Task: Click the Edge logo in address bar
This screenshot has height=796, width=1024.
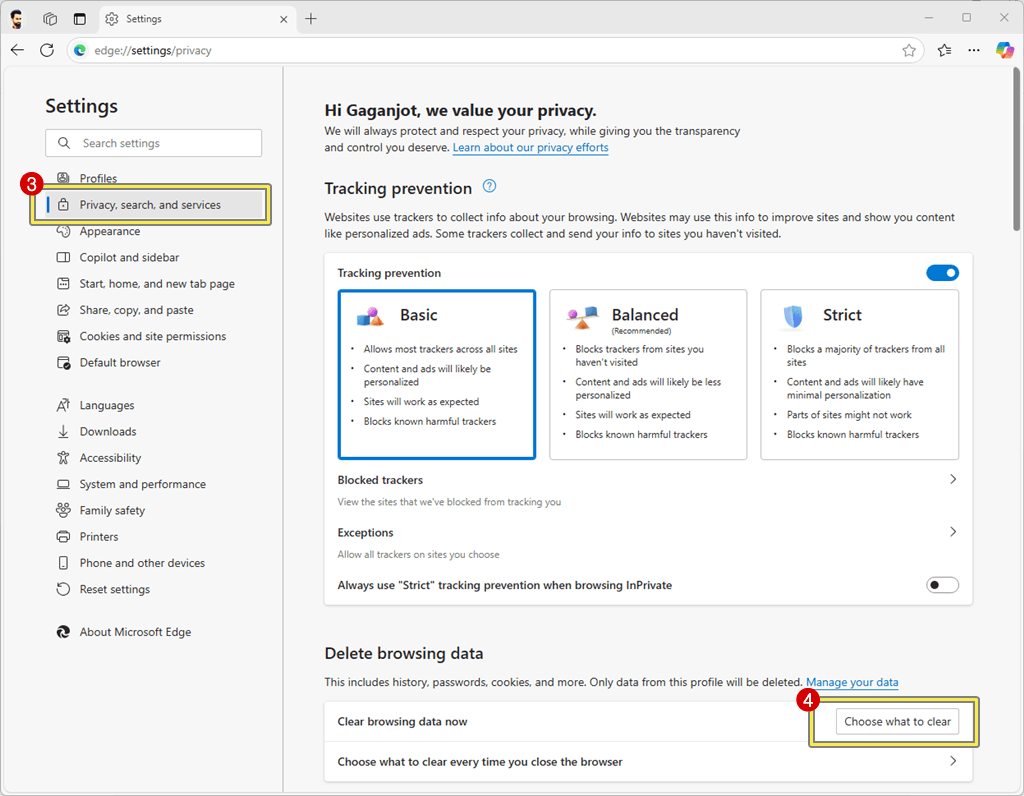Action: (80, 50)
